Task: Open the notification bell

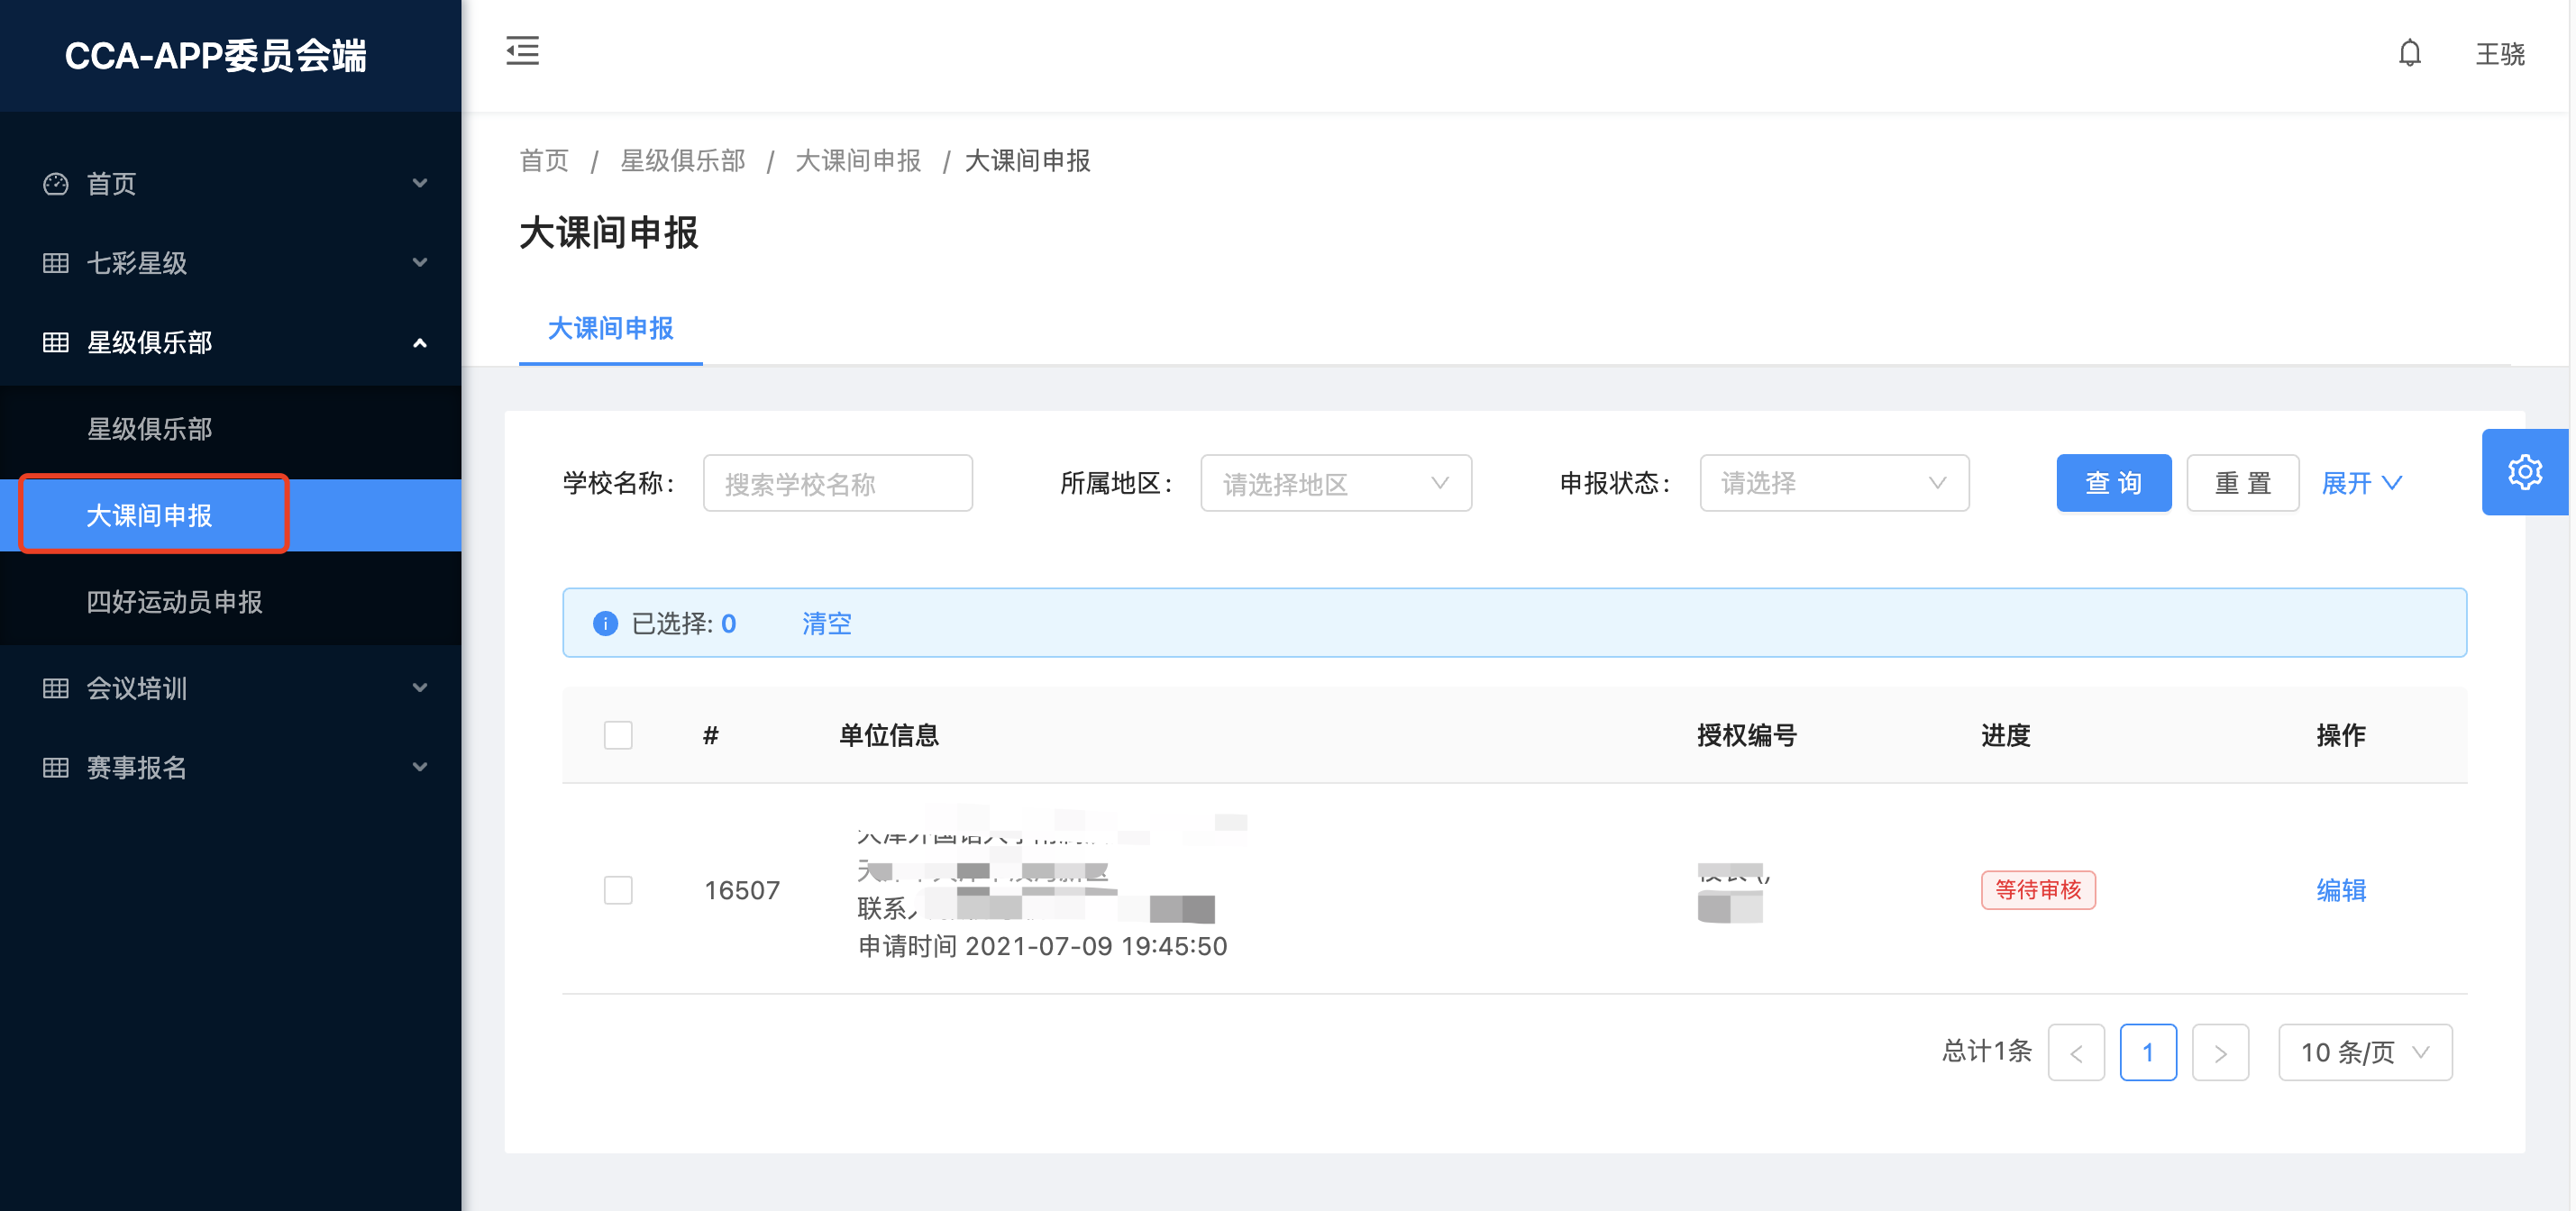Action: click(2409, 53)
